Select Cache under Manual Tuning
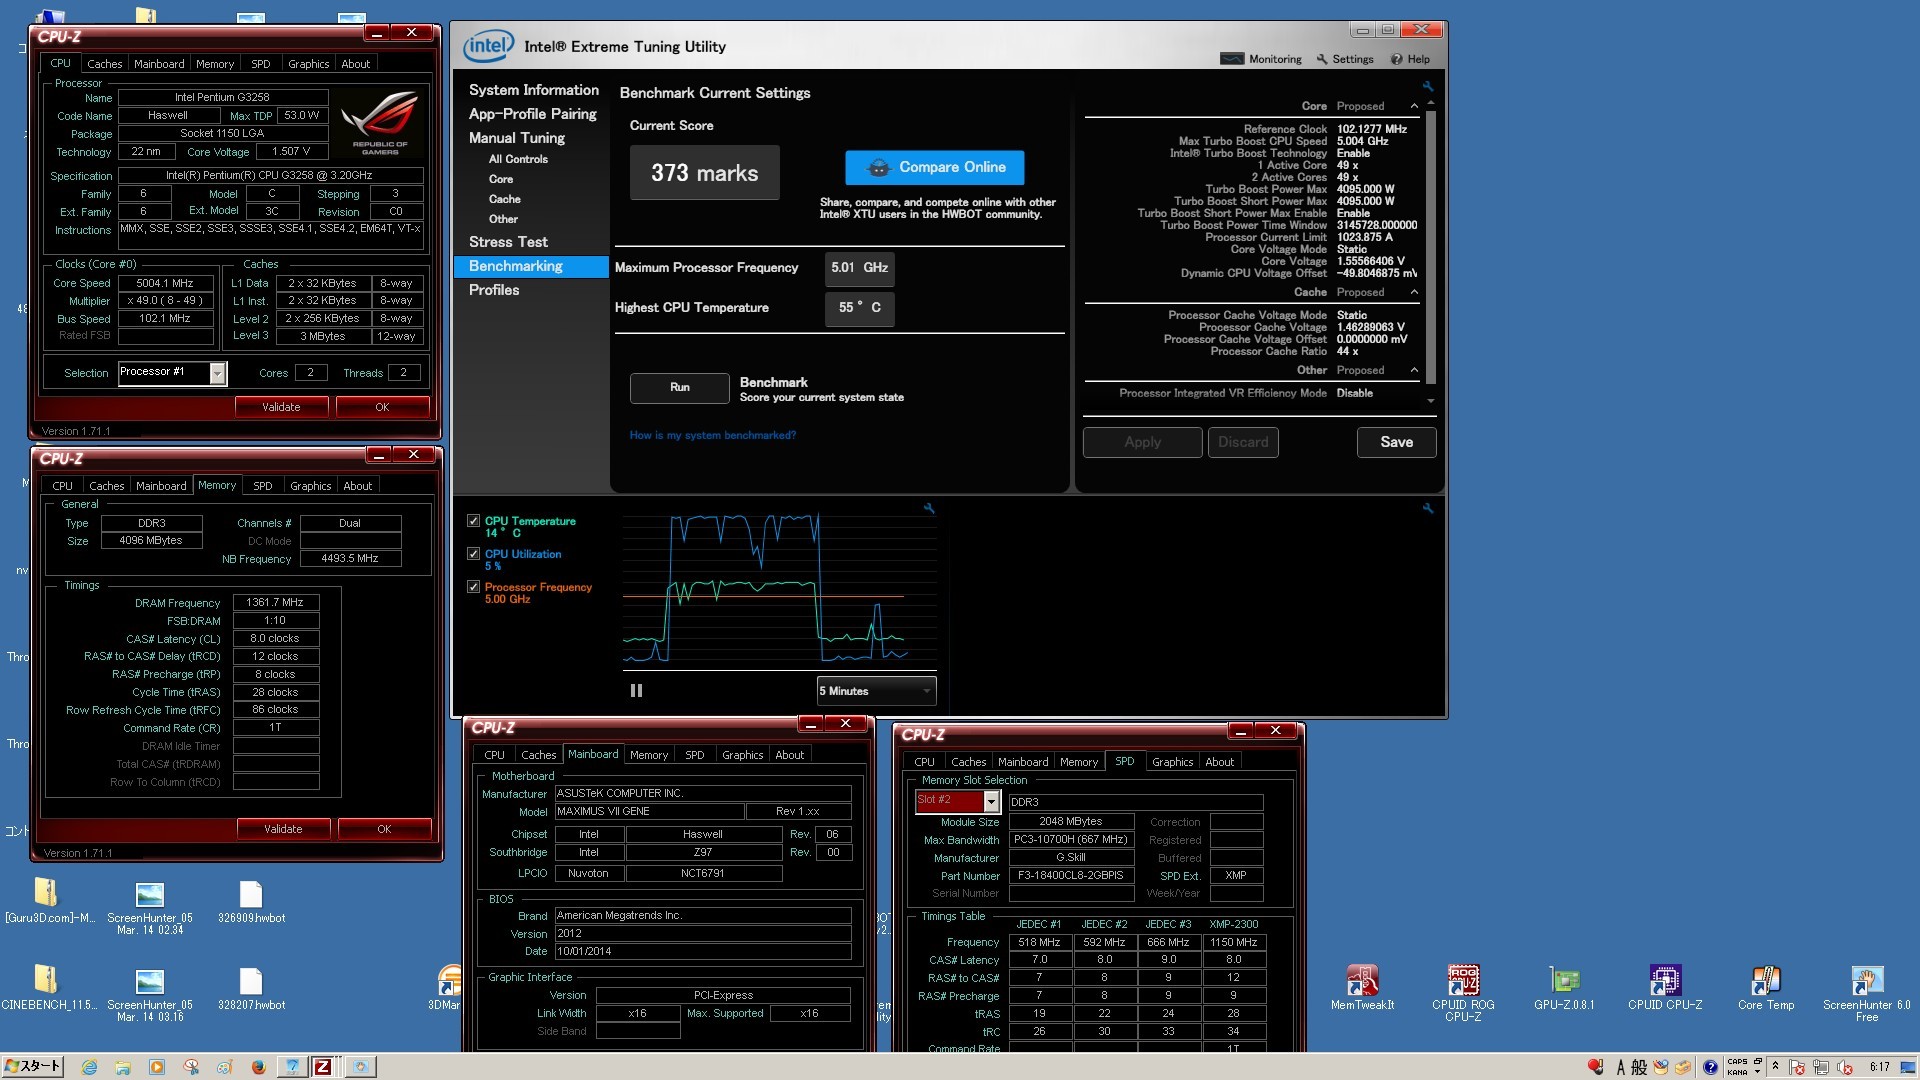 click(505, 199)
